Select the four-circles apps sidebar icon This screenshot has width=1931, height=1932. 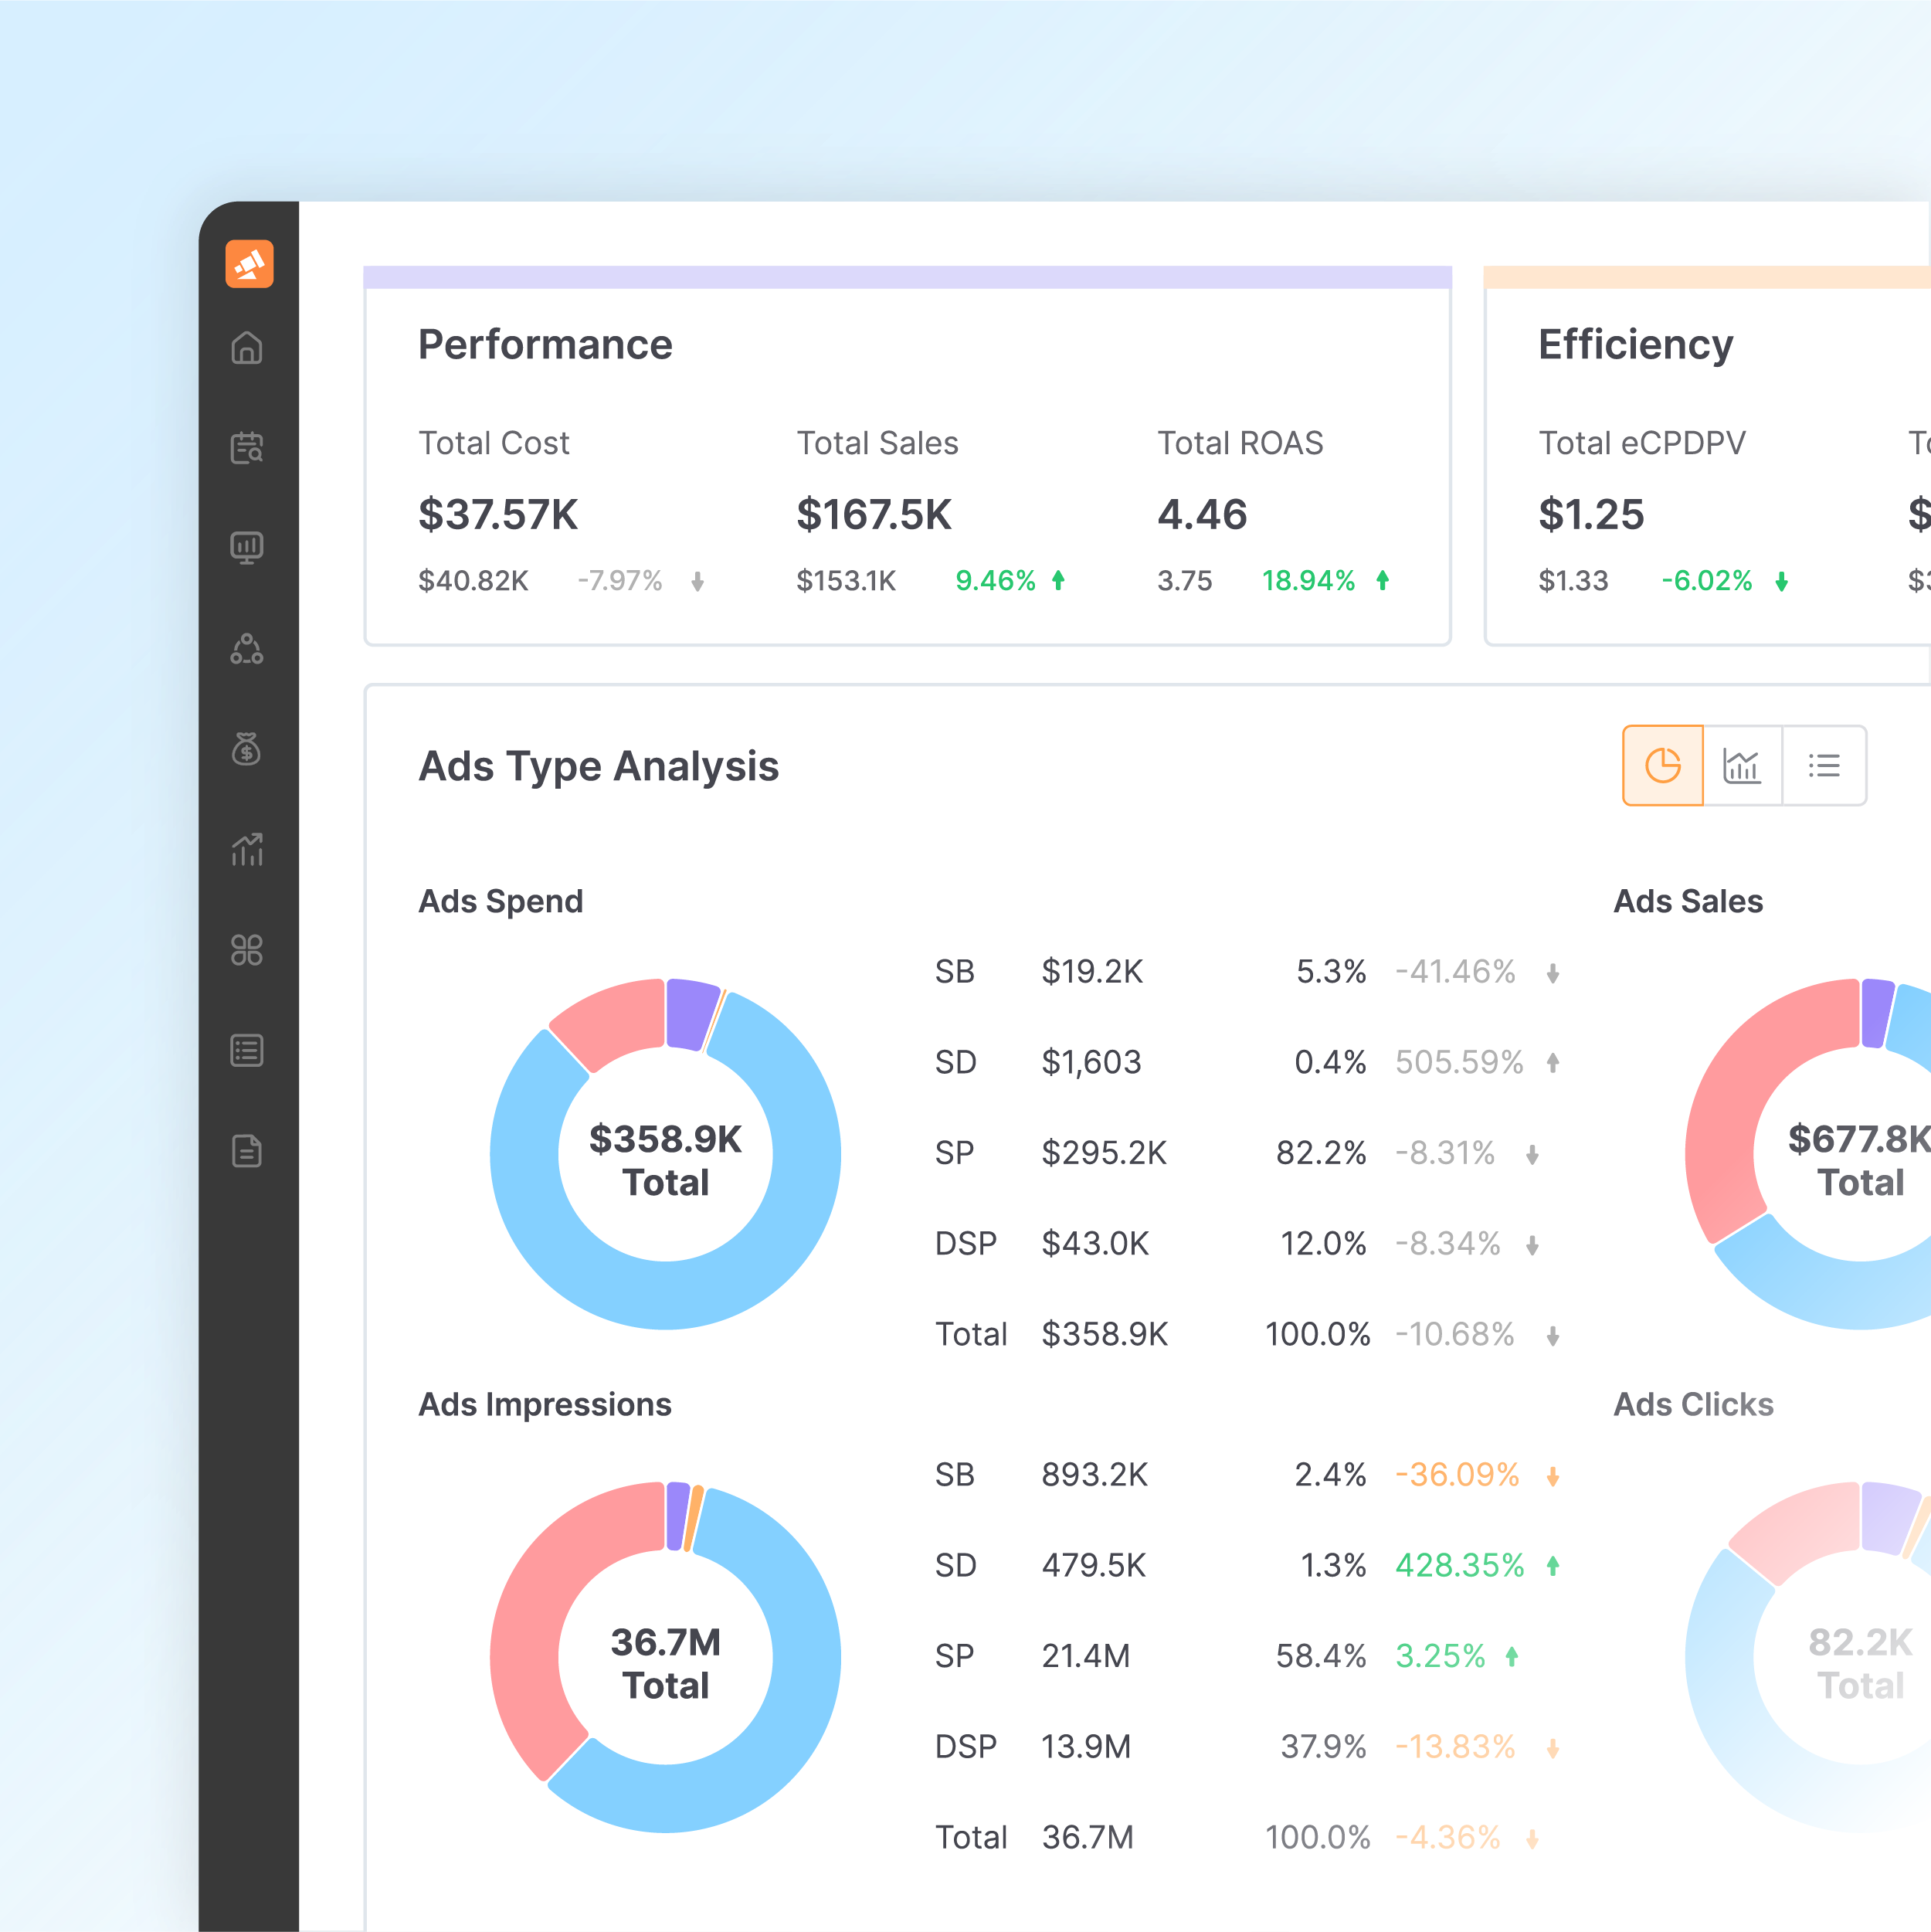pos(247,950)
